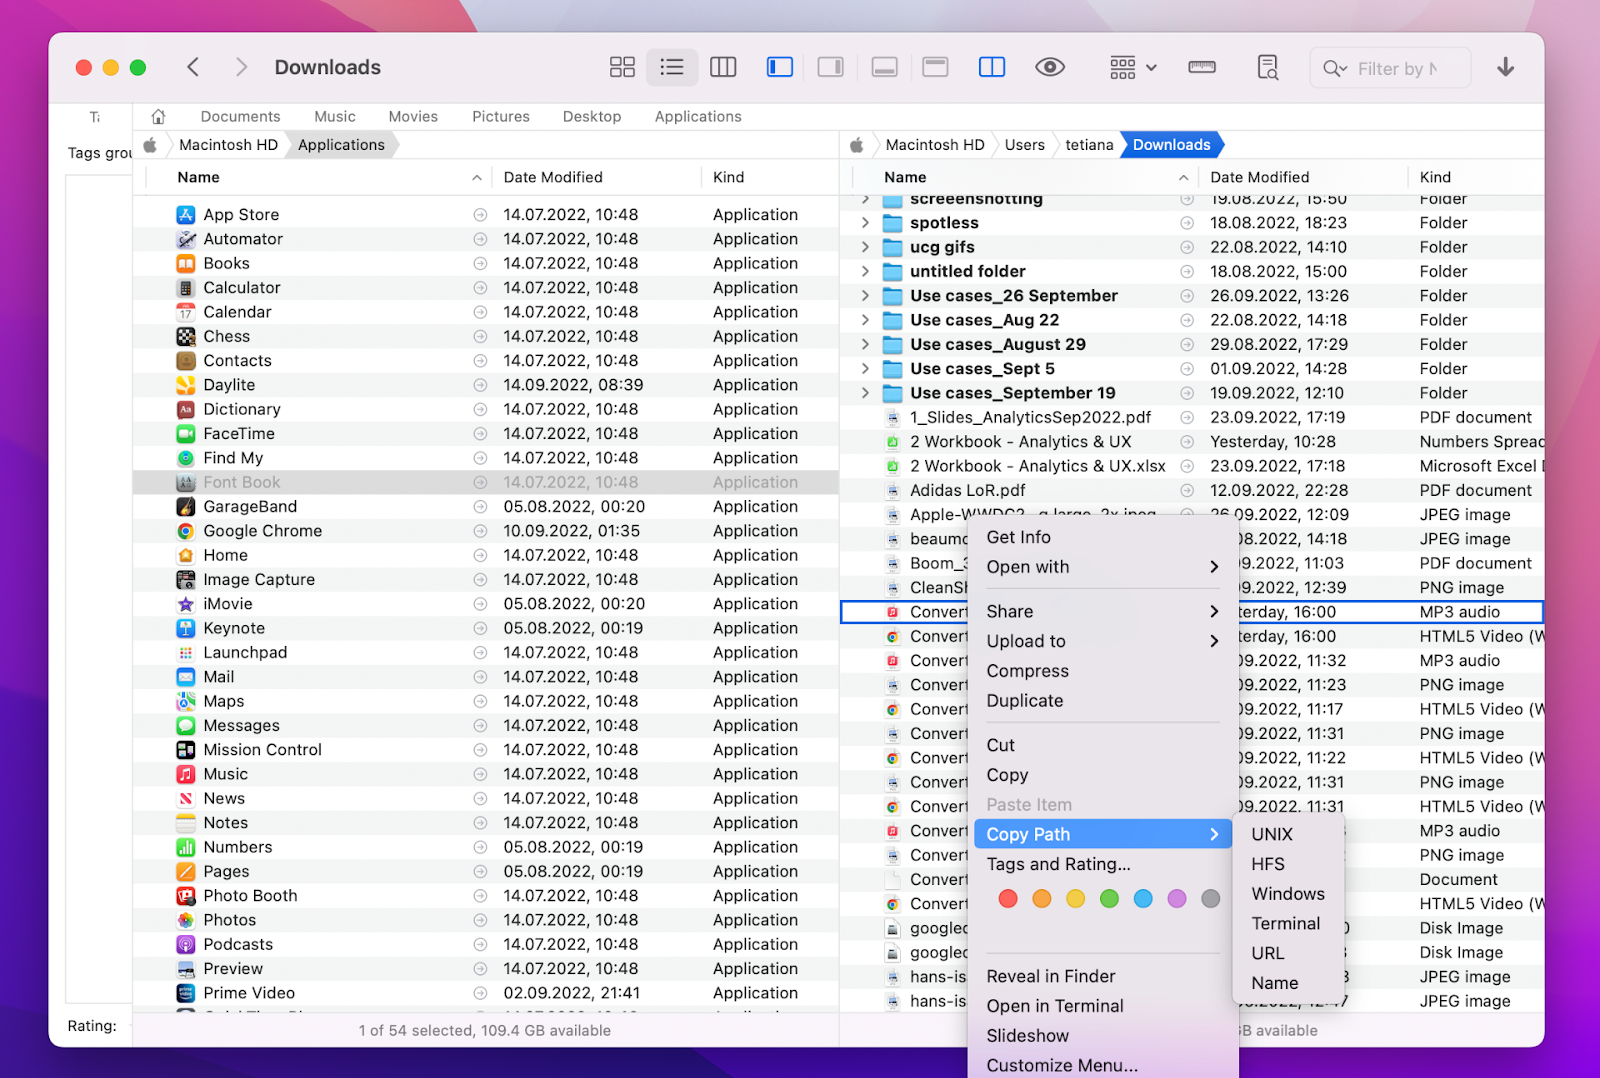Select the GarageBand app icon
The height and width of the screenshot is (1078, 1600).
click(186, 506)
